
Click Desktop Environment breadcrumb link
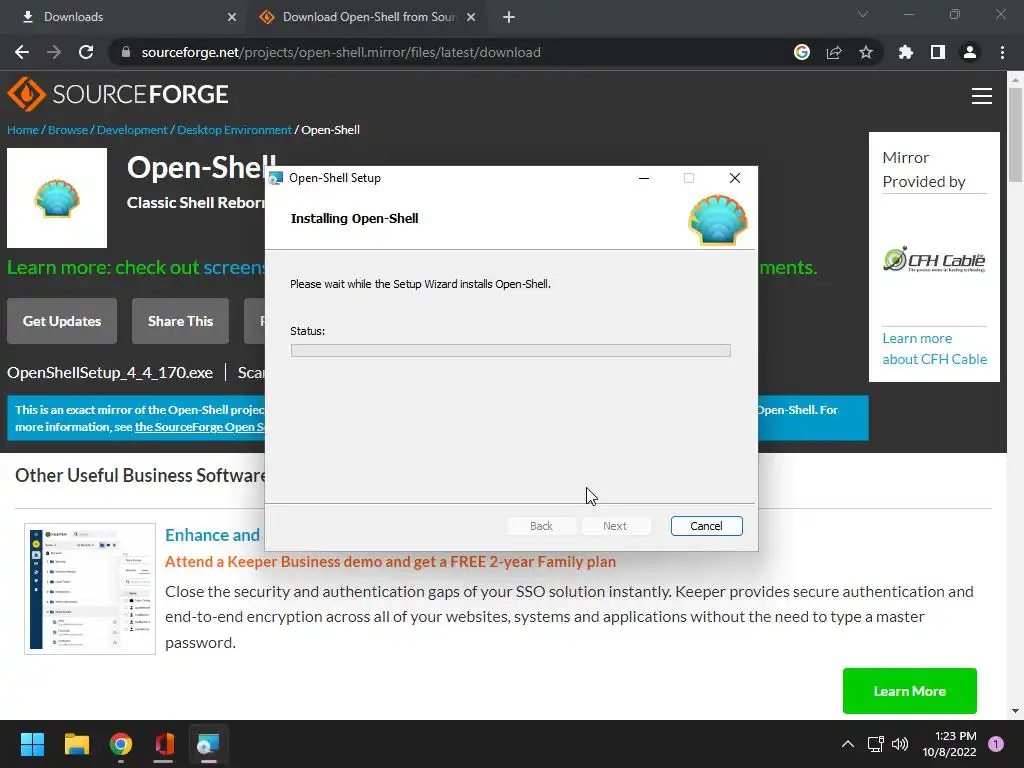click(x=234, y=130)
